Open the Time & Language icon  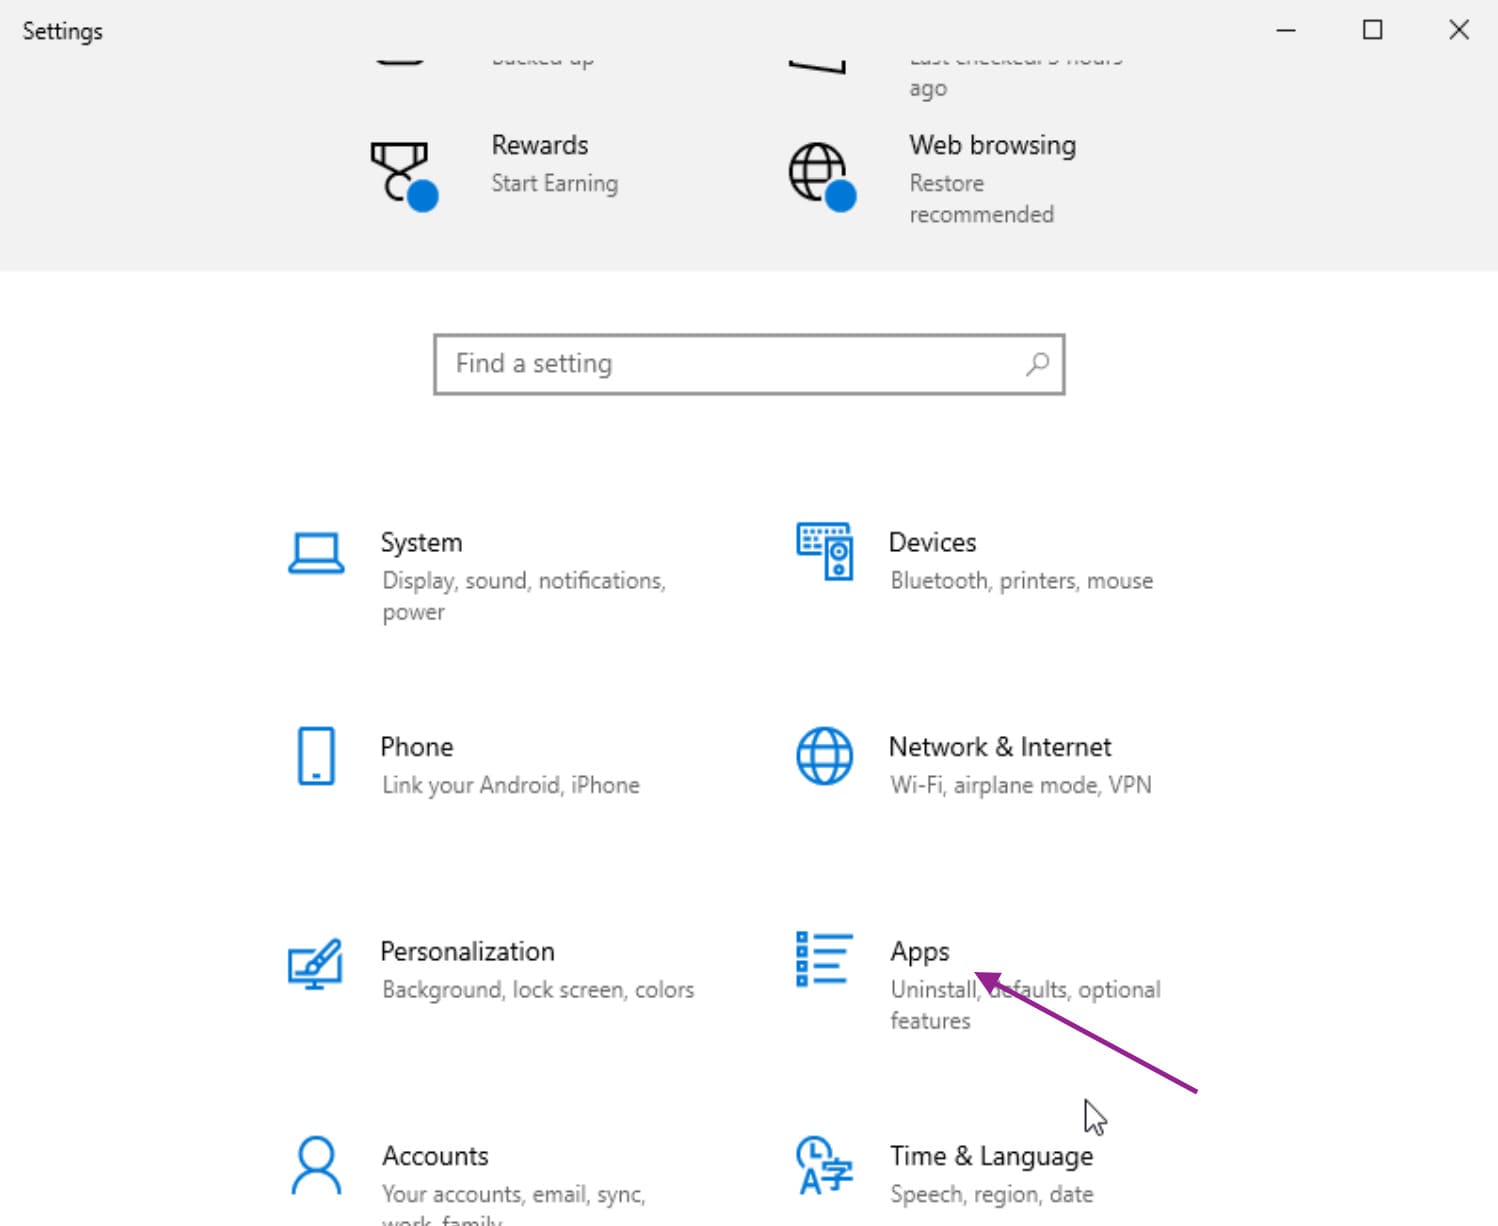824,1165
